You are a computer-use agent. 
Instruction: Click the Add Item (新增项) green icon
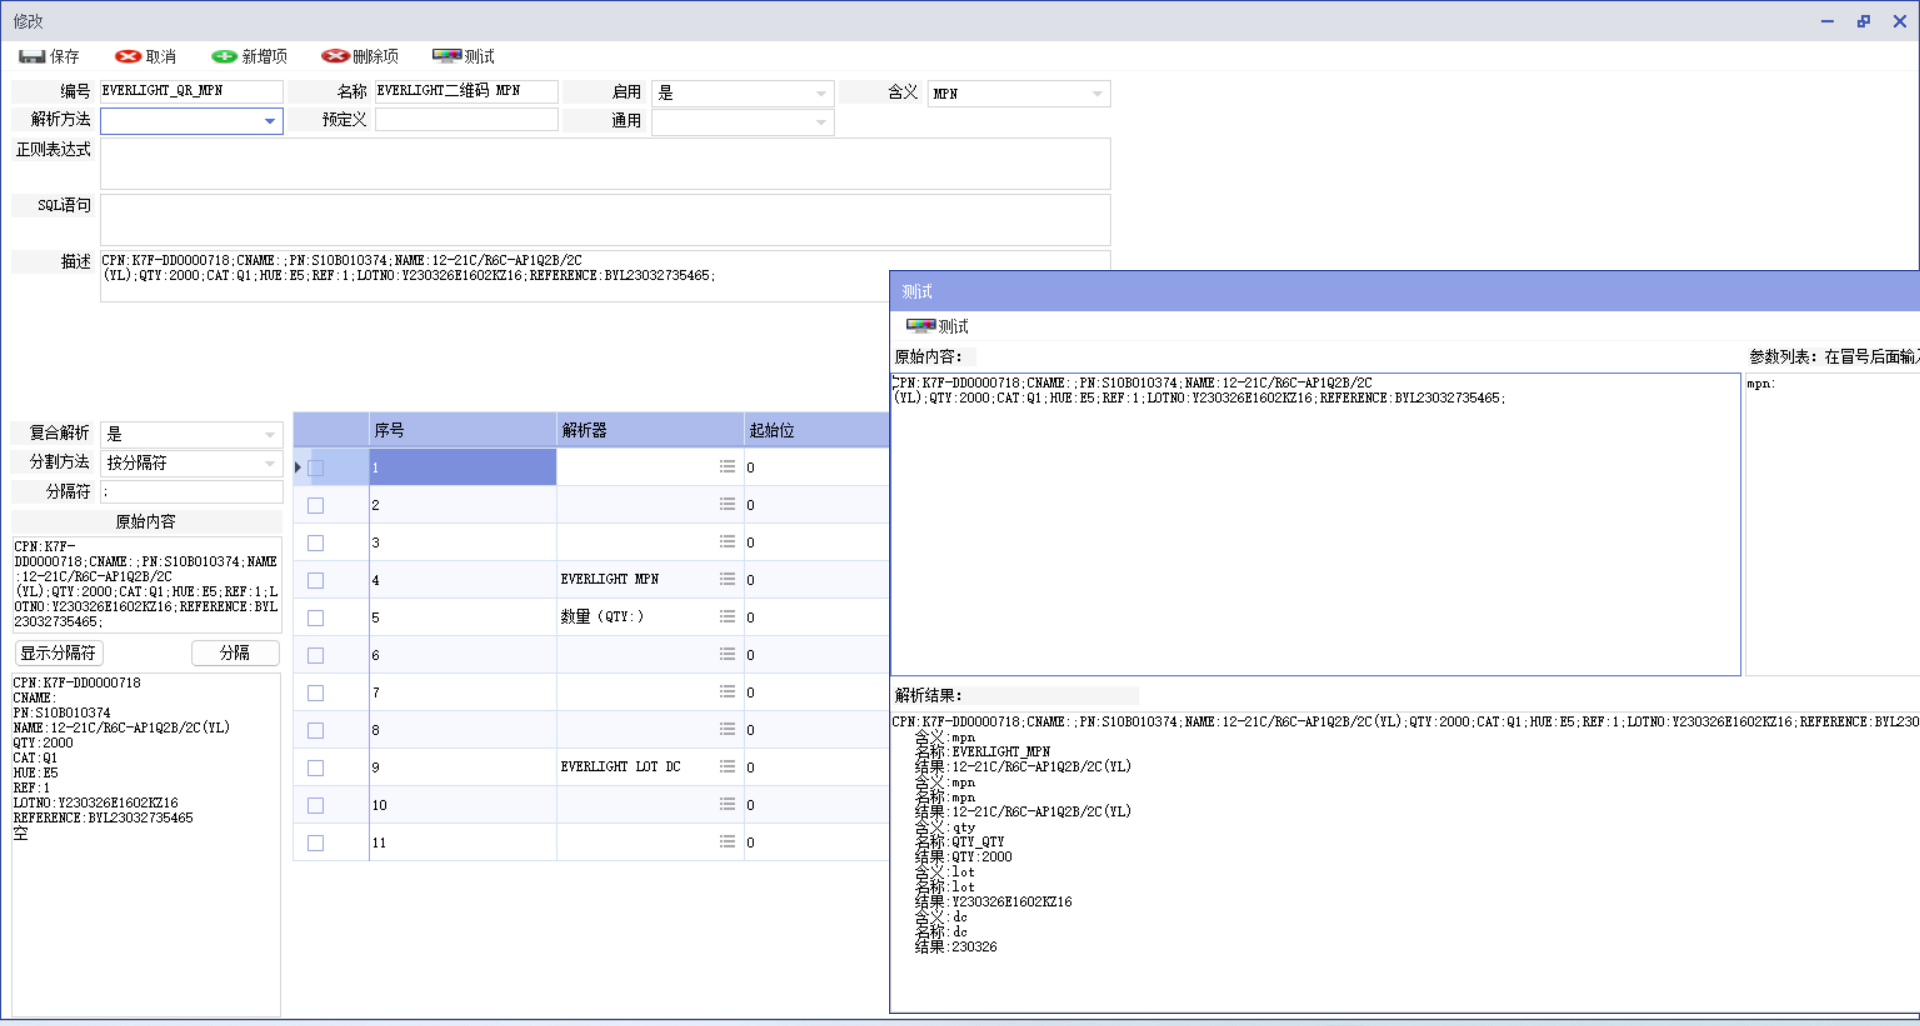(224, 57)
